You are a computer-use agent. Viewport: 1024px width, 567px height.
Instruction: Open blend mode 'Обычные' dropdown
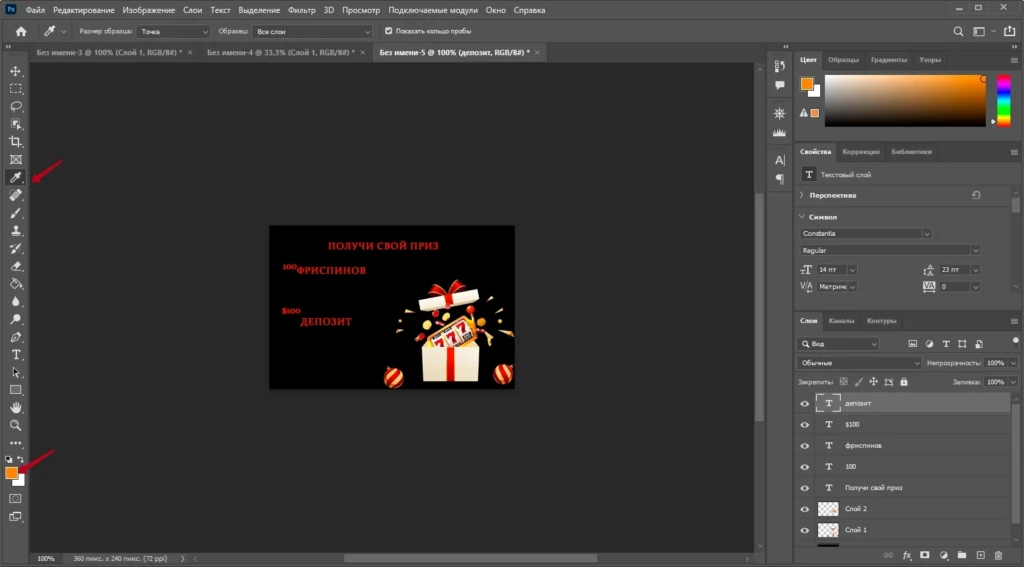[858, 363]
